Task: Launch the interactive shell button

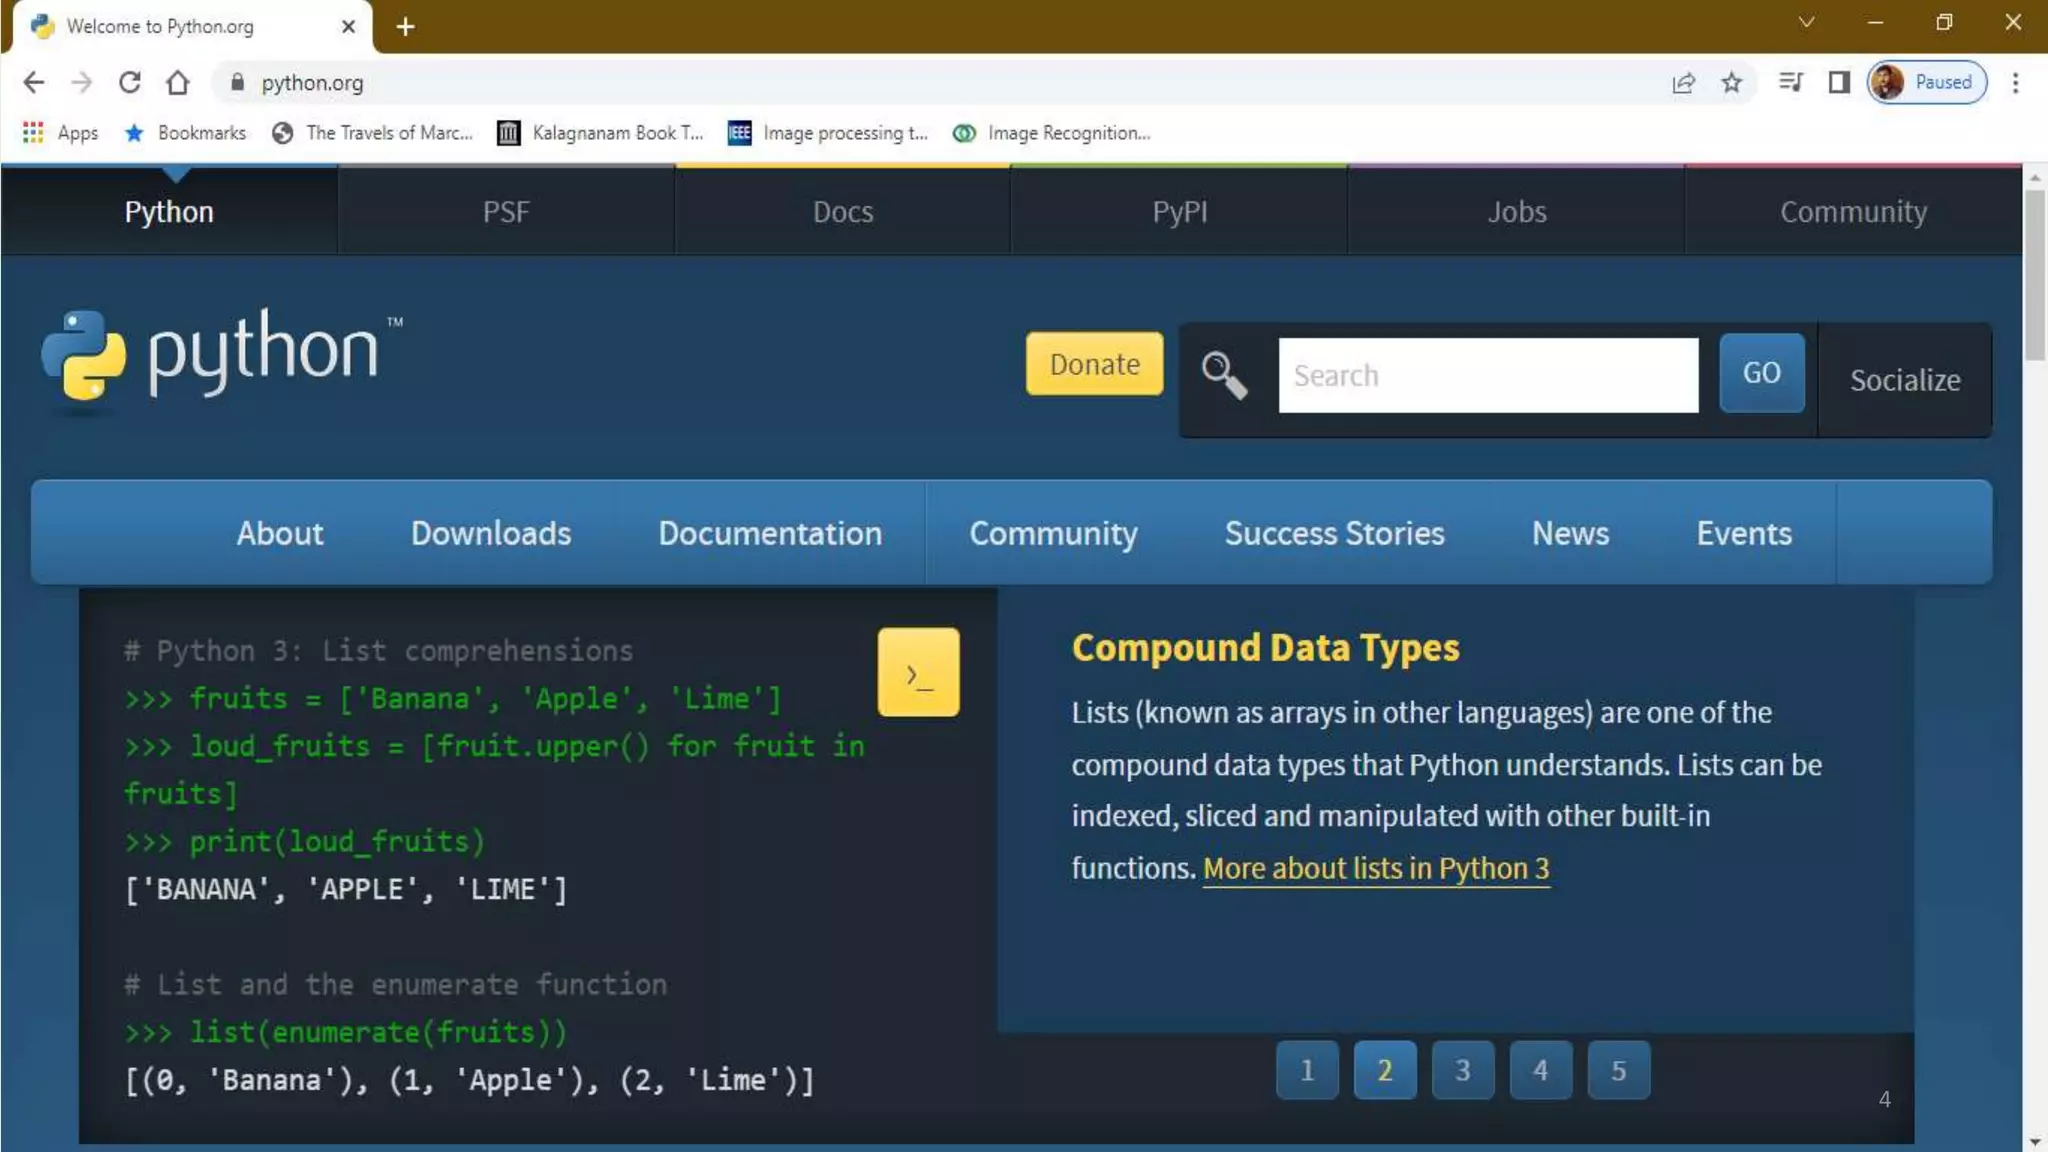Action: tap(918, 673)
